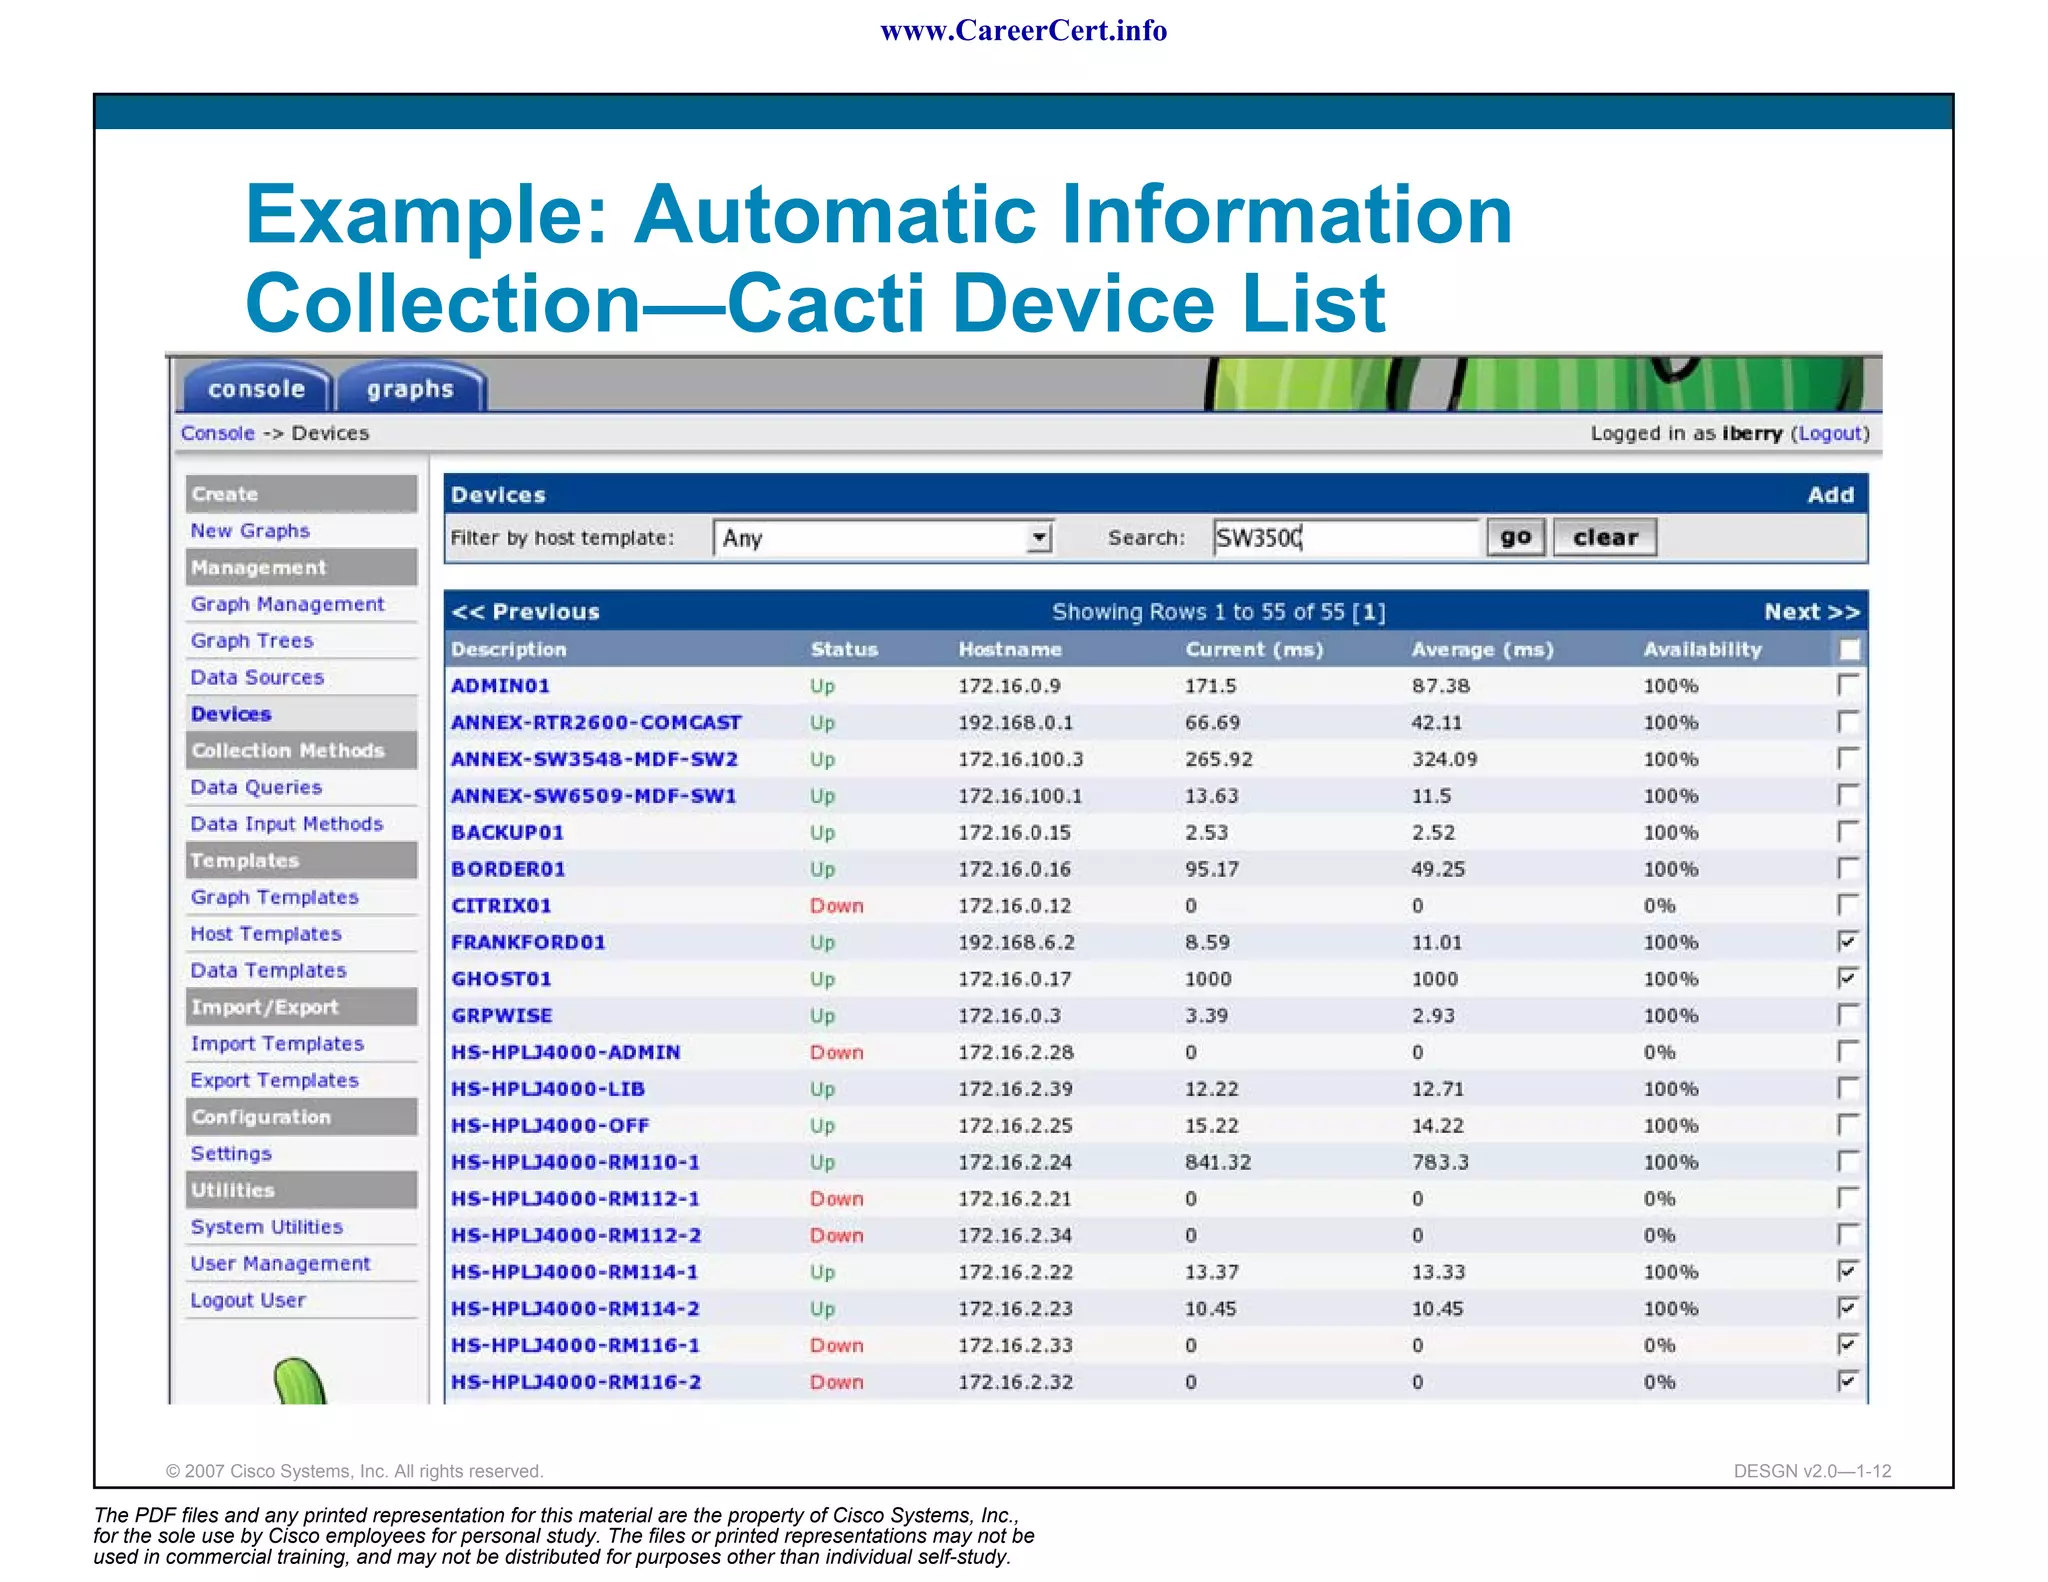Viewport: 2048px width, 1582px height.
Task: Open the ANNEX-RTR2600-COMCAST device
Action: pos(596,722)
